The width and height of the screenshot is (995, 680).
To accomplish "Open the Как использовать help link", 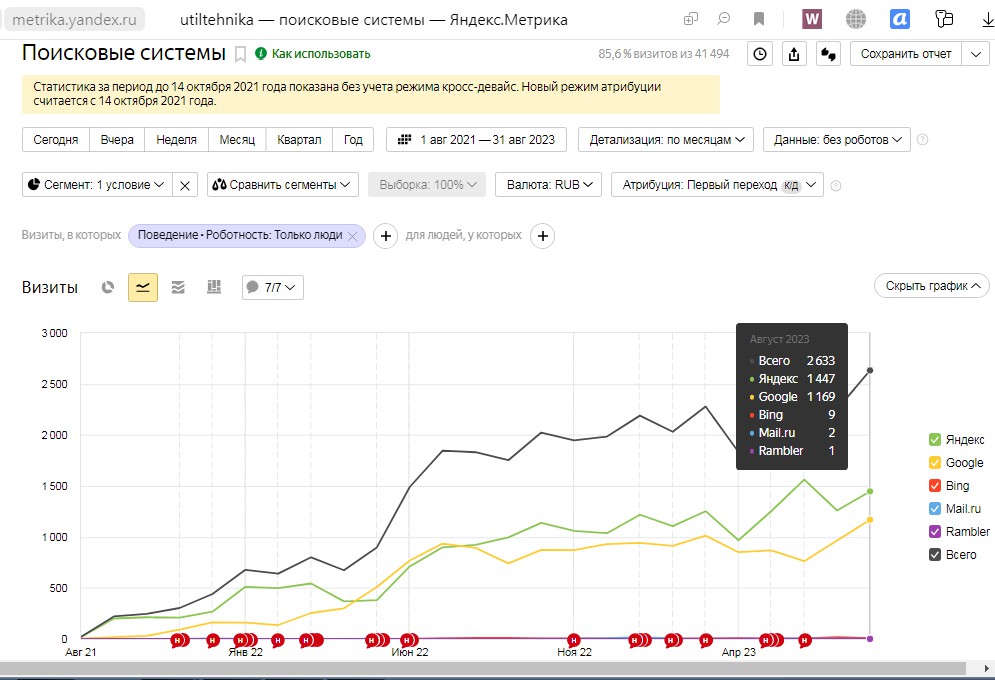I will (x=313, y=54).
